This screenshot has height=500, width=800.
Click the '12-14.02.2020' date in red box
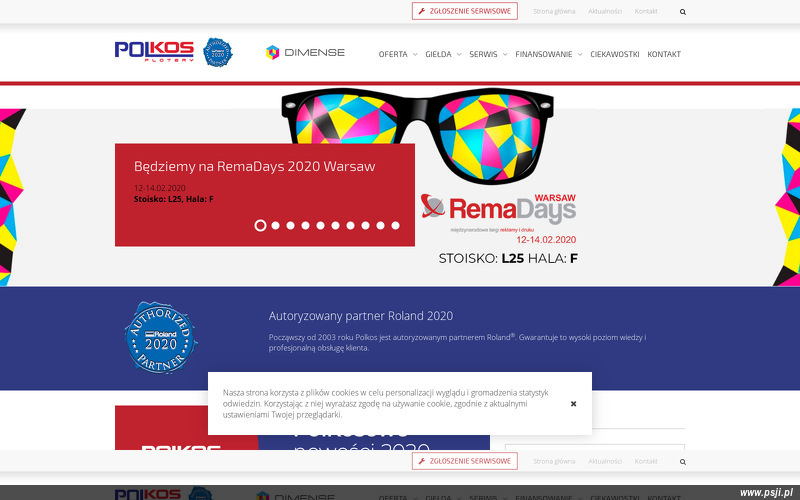[x=160, y=188]
